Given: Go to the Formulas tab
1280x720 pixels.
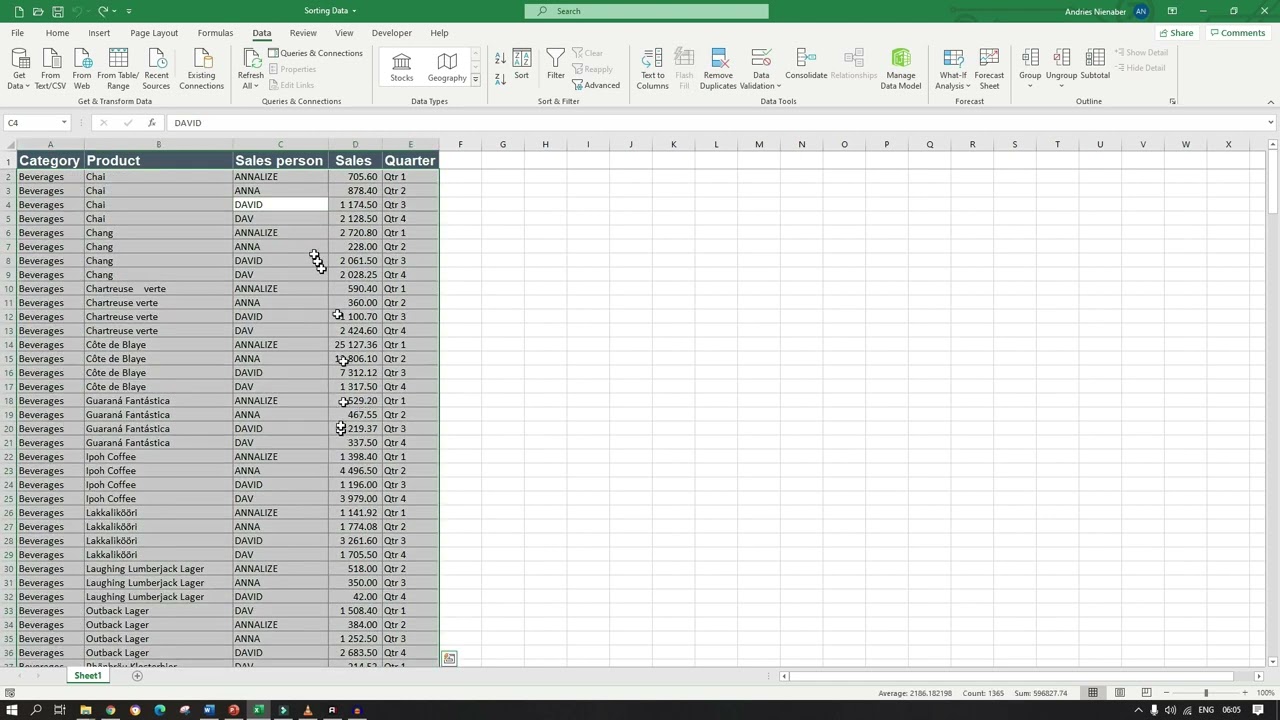Looking at the screenshot, I should click(215, 33).
